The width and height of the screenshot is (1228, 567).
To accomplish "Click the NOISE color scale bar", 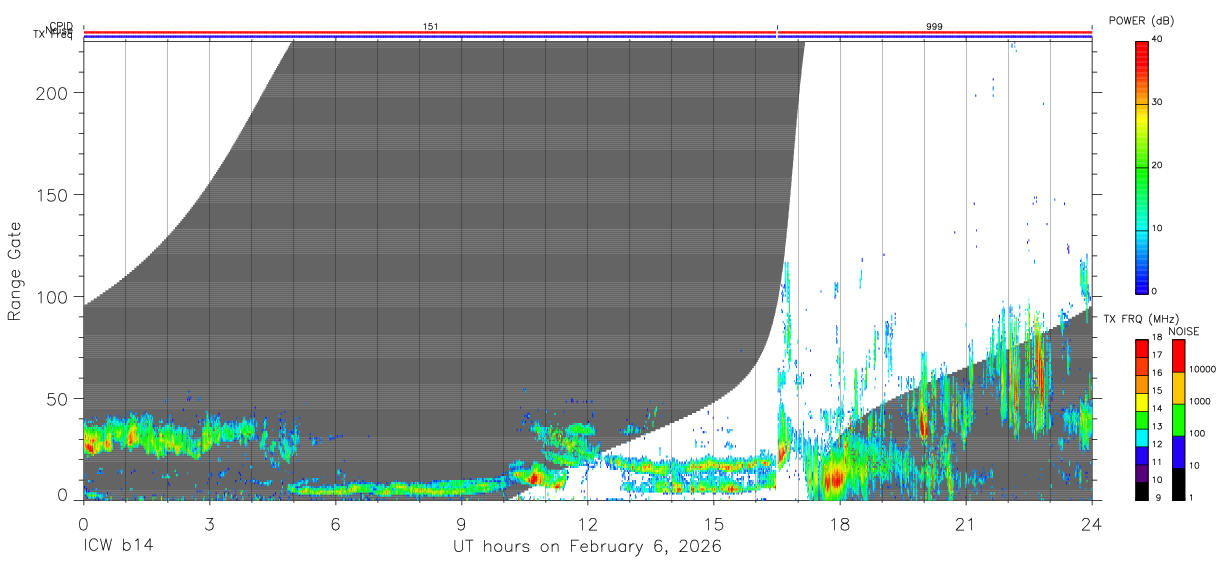I will point(1178,420).
